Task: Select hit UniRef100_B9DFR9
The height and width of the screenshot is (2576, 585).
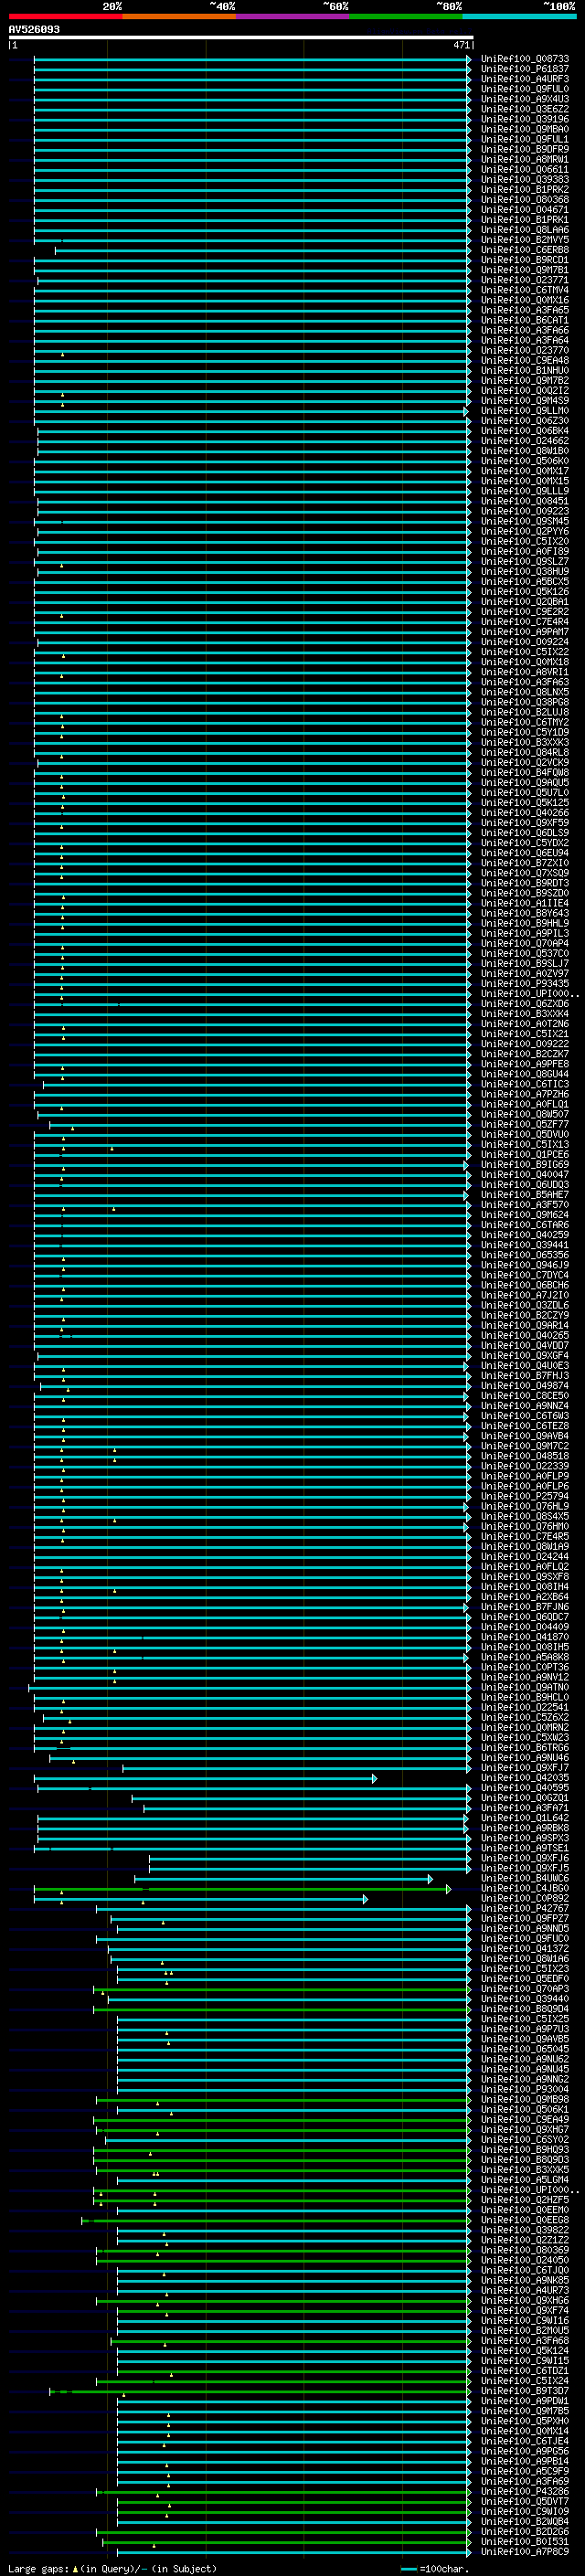Action: point(524,149)
